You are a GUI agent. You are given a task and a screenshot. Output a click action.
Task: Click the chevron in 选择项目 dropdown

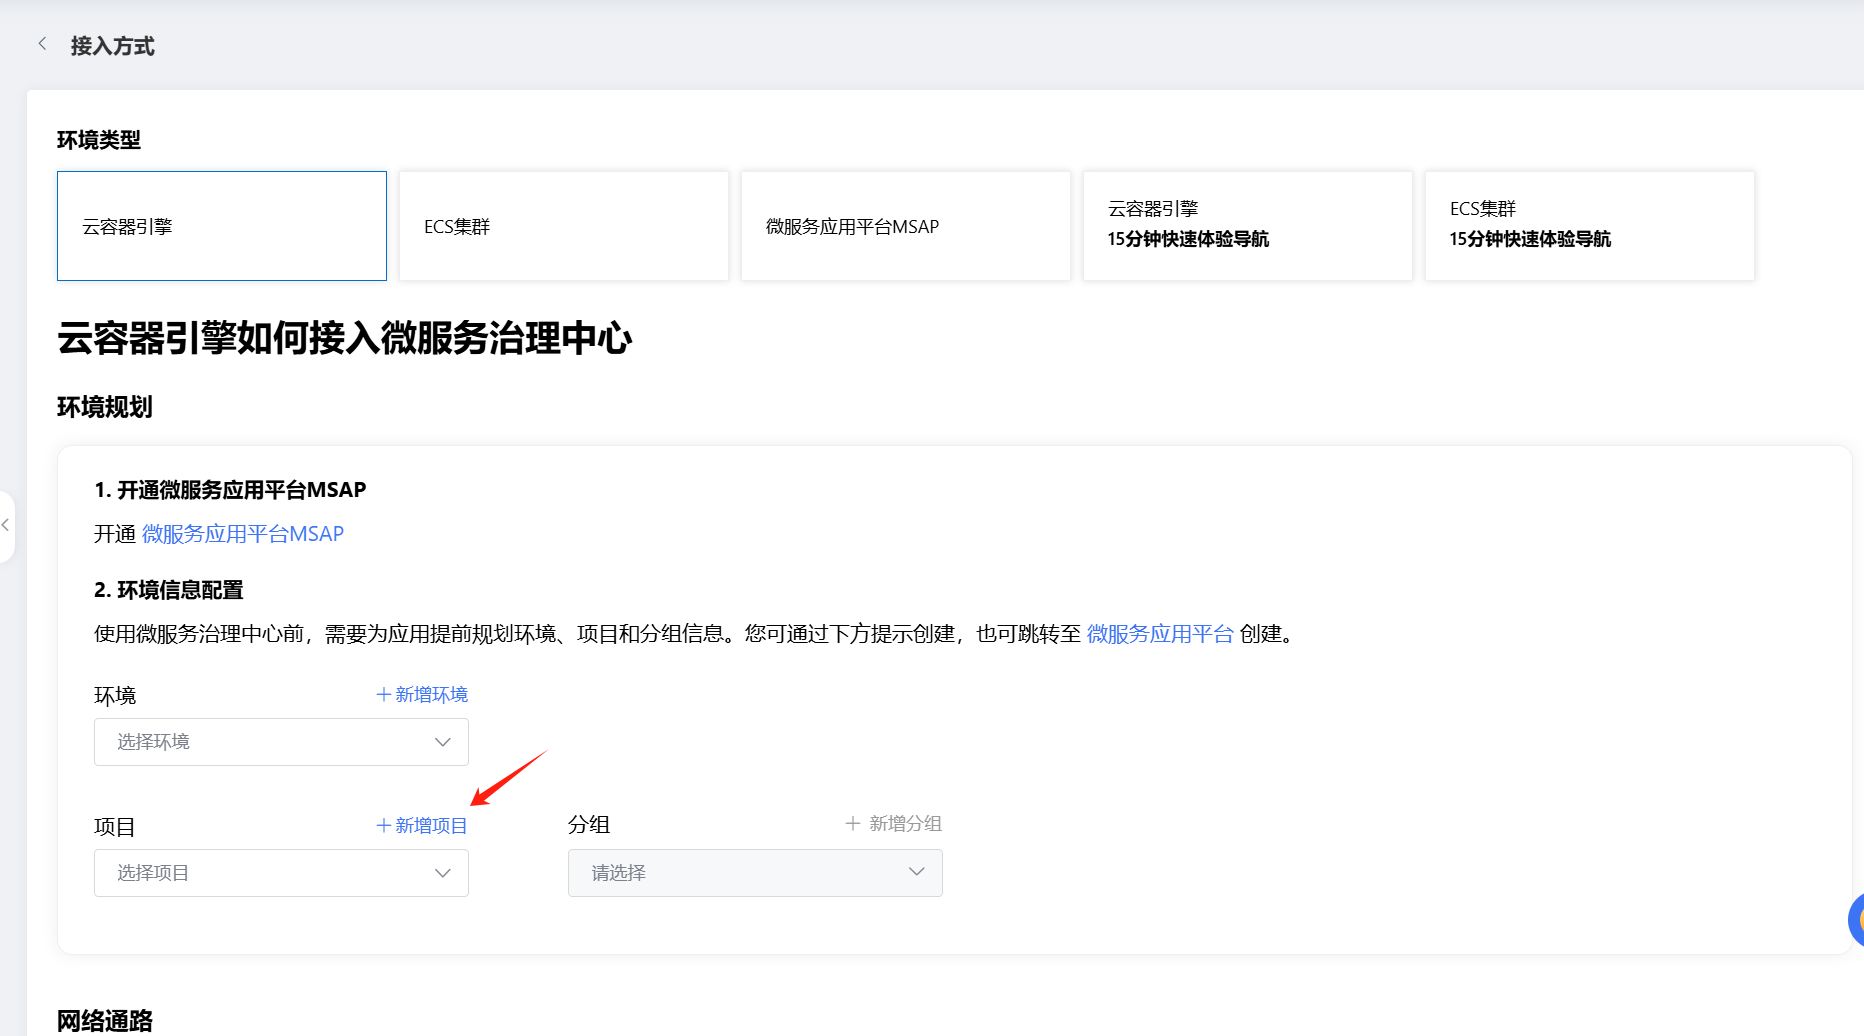(x=442, y=873)
